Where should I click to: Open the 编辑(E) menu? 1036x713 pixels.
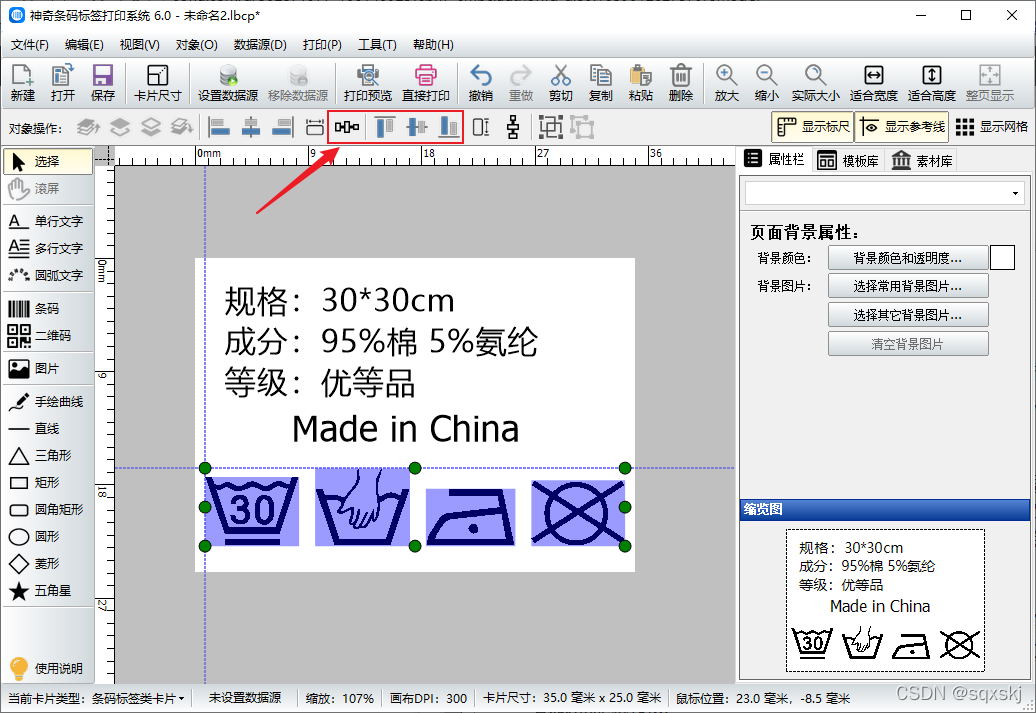coord(84,45)
